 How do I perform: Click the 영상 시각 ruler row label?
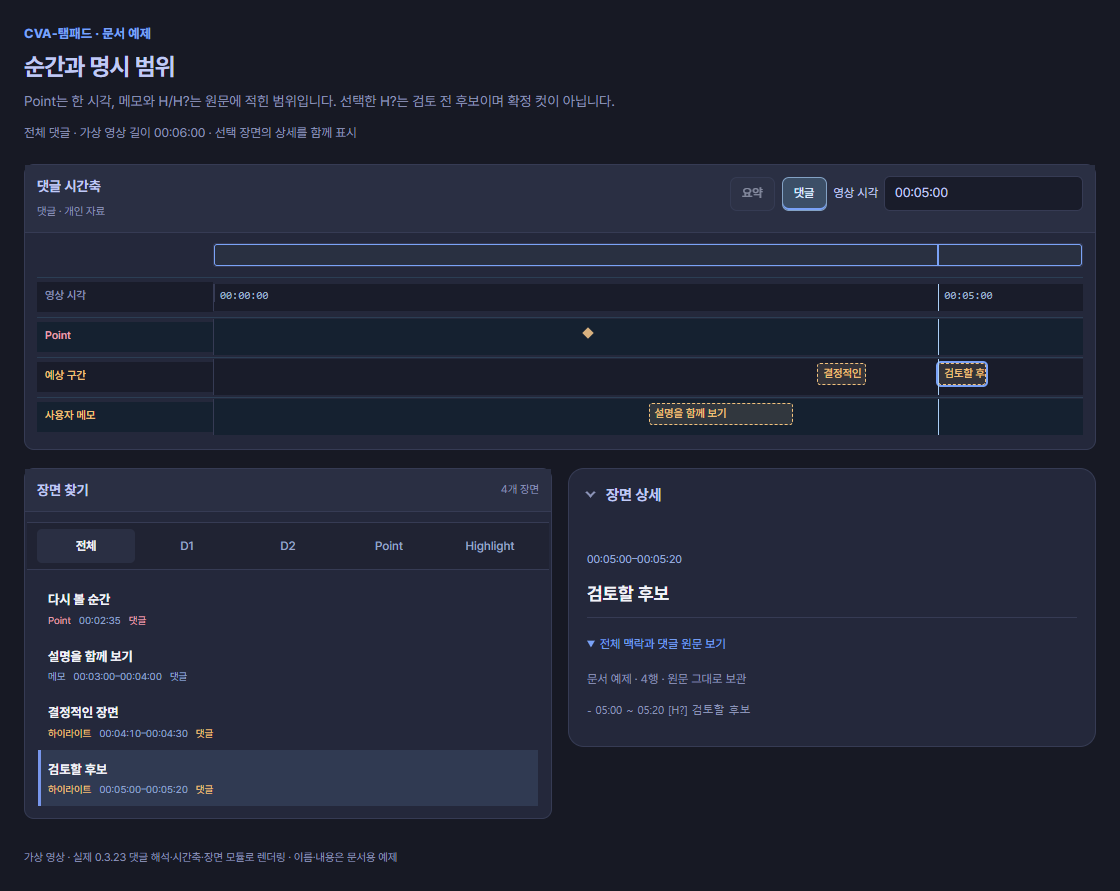point(65,295)
